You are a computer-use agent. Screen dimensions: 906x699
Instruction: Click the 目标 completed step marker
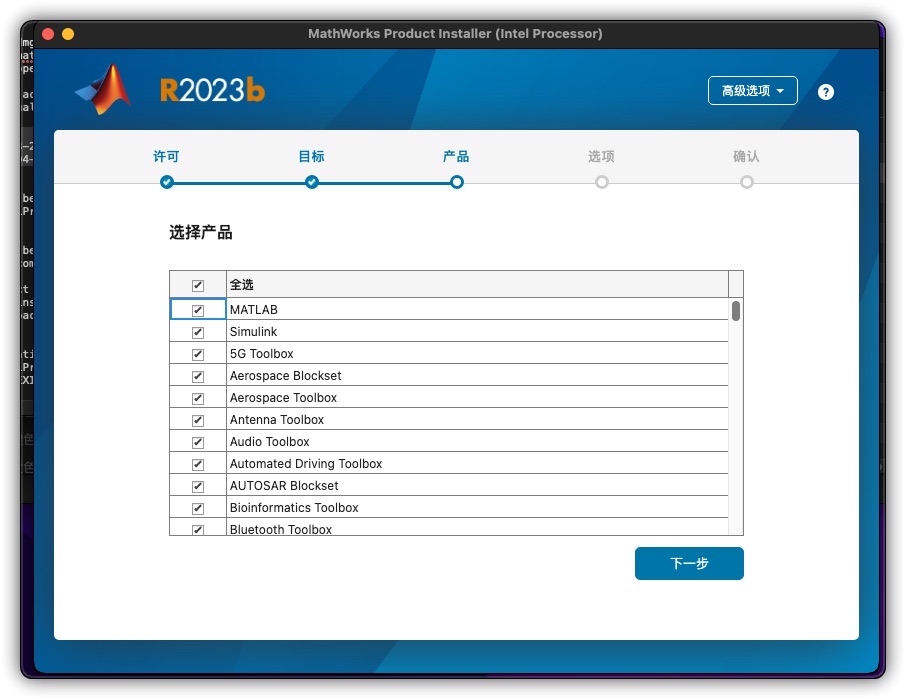(x=312, y=182)
